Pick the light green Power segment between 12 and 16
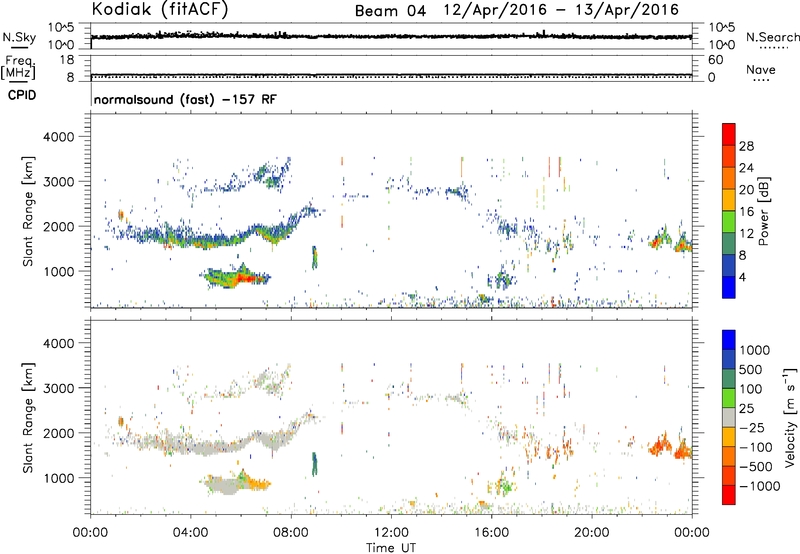This screenshot has width=800, height=554. (729, 221)
